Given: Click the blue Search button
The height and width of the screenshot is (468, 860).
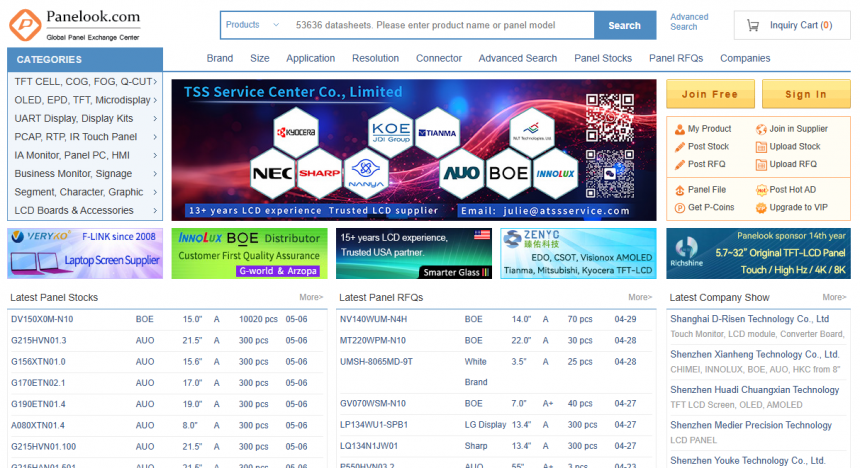Looking at the screenshot, I should [625, 25].
